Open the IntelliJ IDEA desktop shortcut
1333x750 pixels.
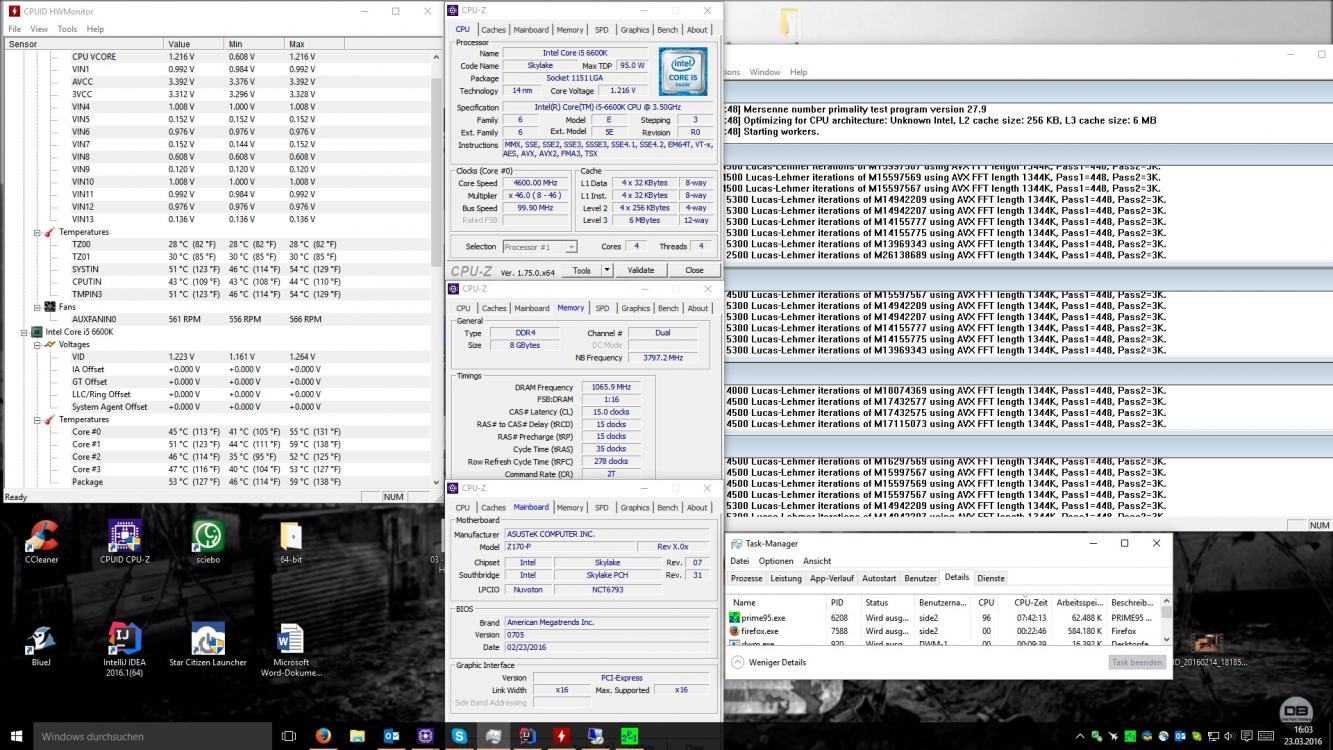coord(124,650)
